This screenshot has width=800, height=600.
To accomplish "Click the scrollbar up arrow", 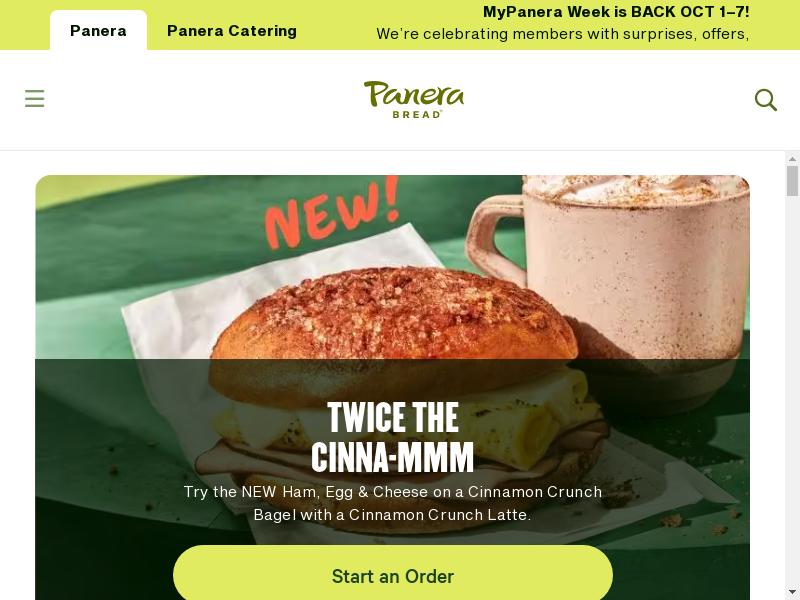I will click(792, 160).
